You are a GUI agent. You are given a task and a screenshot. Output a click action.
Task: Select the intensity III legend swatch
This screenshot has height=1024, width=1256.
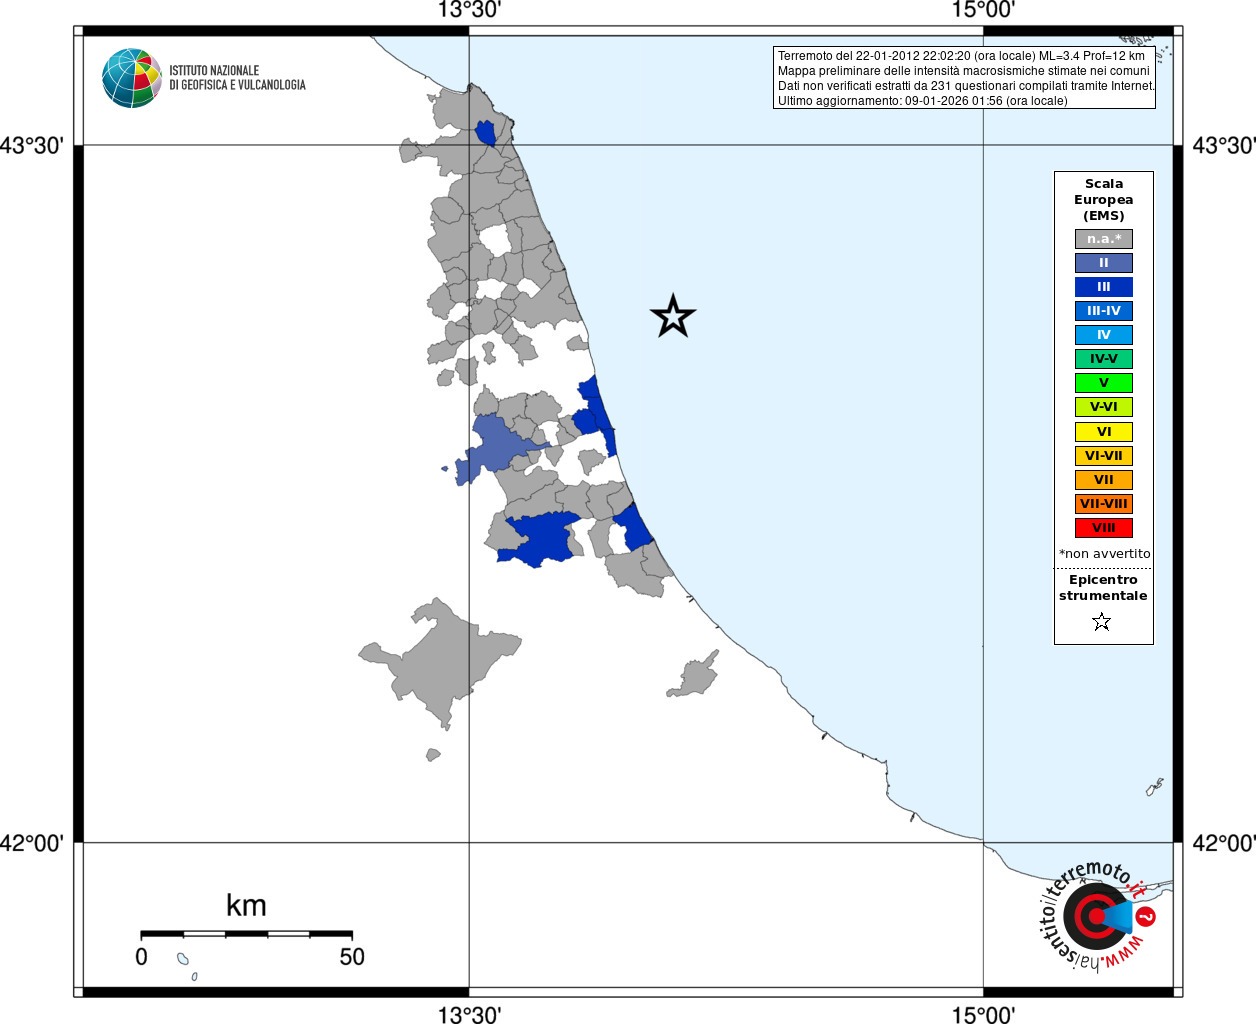coord(1104,287)
